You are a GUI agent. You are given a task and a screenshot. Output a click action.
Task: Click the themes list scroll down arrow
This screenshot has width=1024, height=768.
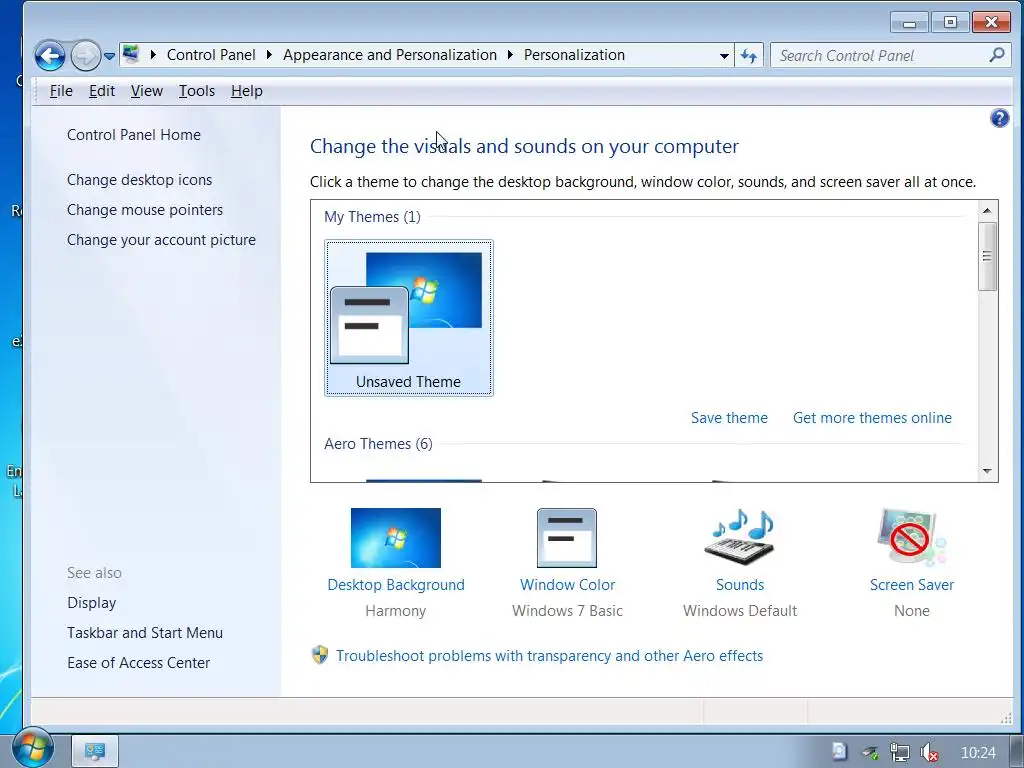click(x=987, y=471)
